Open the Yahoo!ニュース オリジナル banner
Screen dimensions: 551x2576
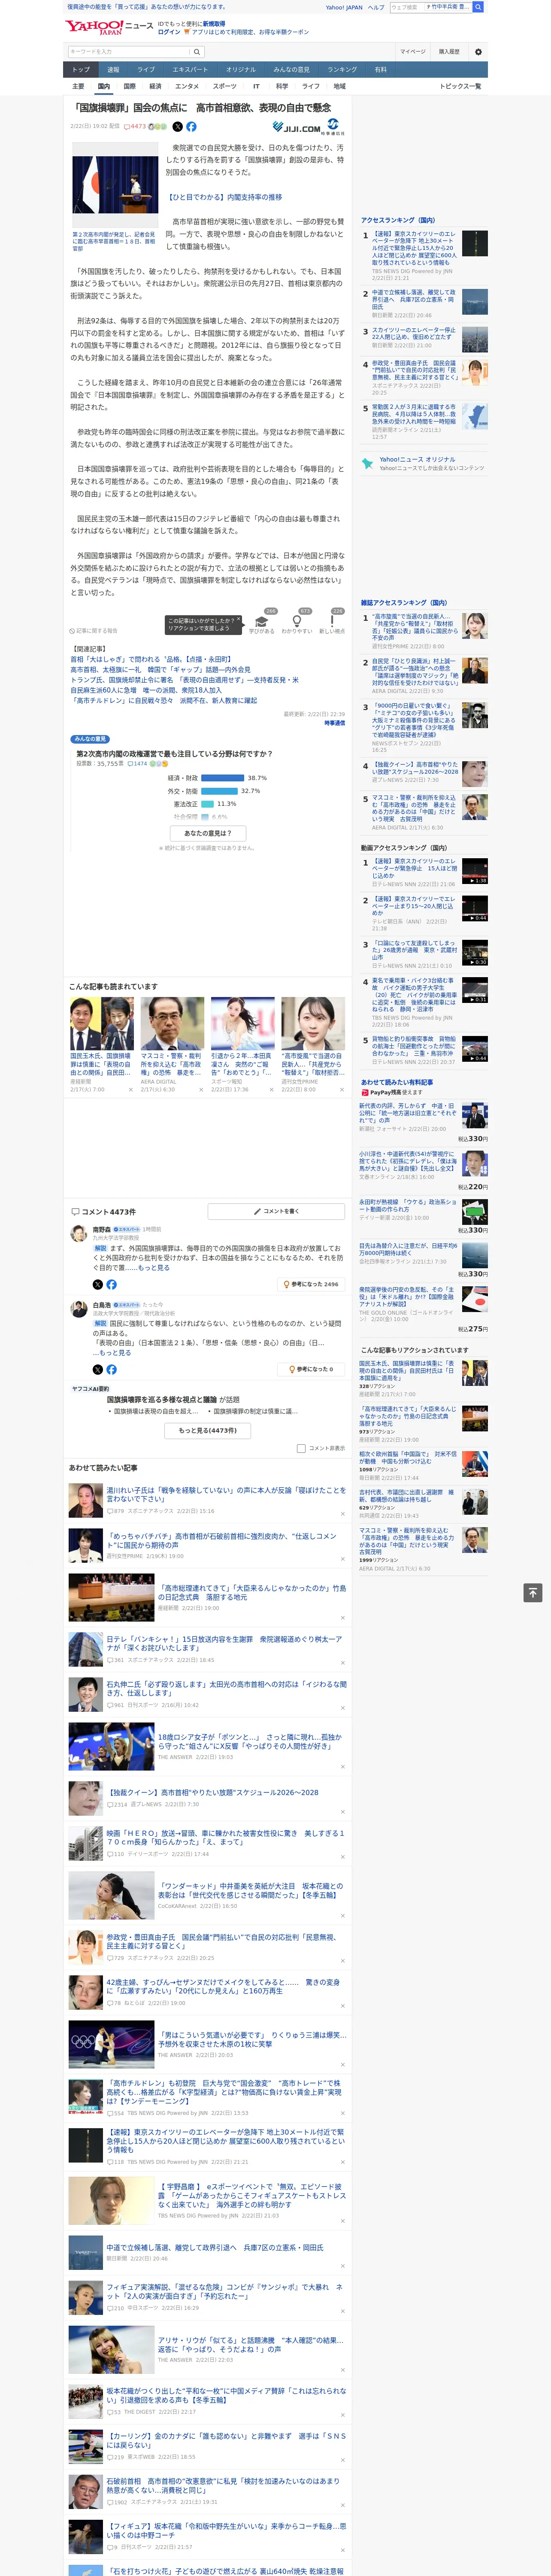click(424, 463)
